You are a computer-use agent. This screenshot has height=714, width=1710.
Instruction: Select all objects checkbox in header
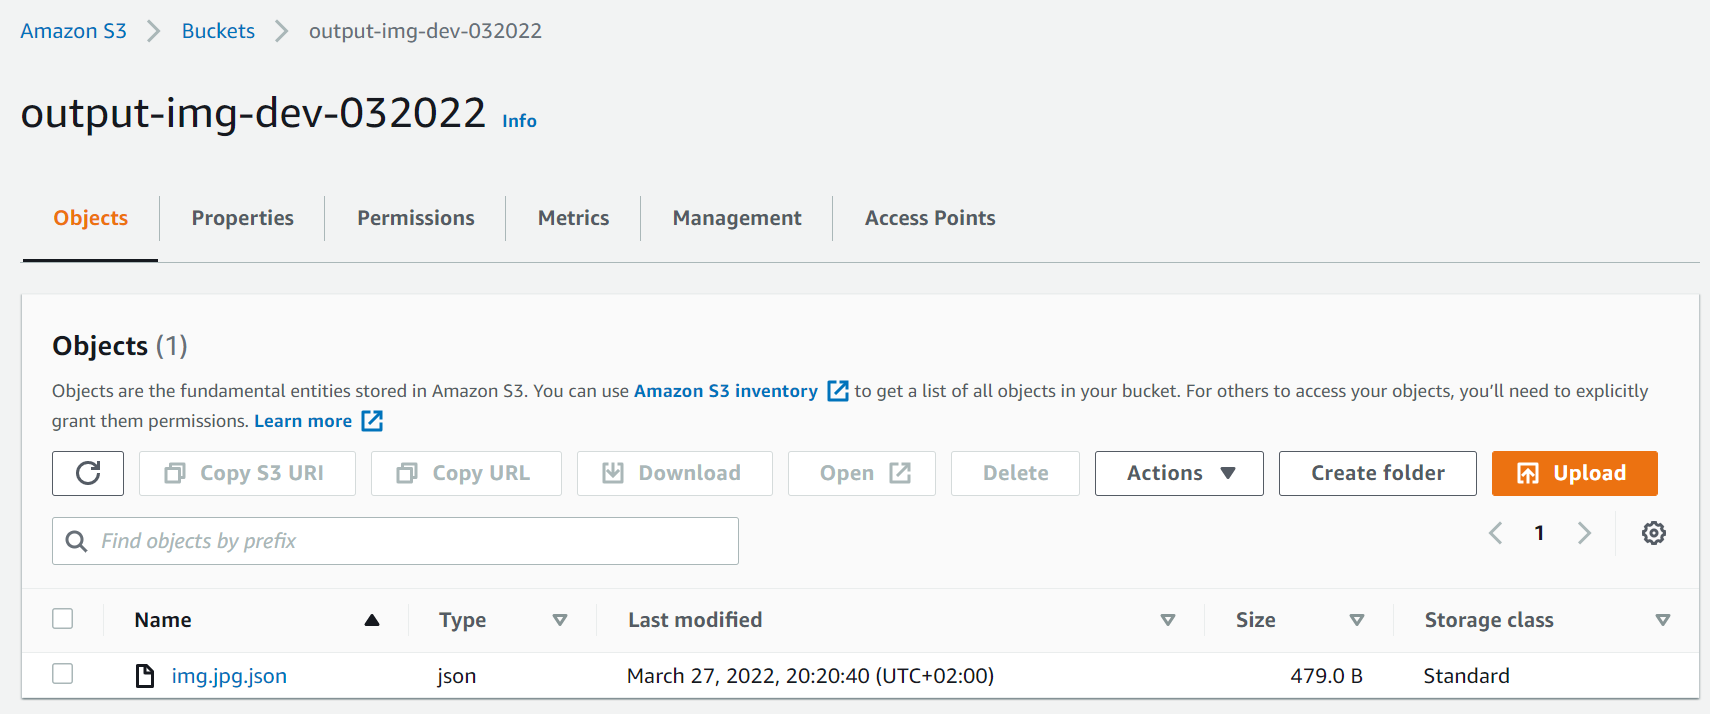point(63,619)
